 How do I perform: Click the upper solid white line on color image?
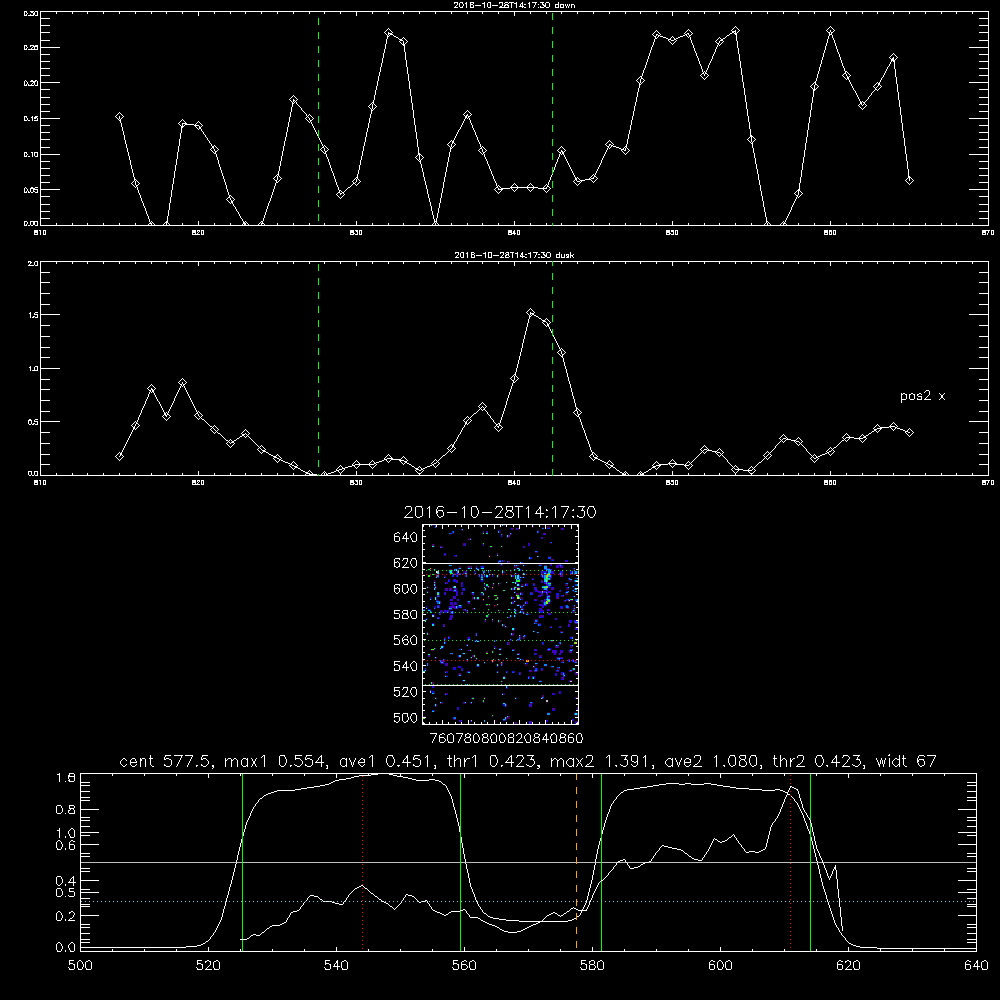coord(500,563)
